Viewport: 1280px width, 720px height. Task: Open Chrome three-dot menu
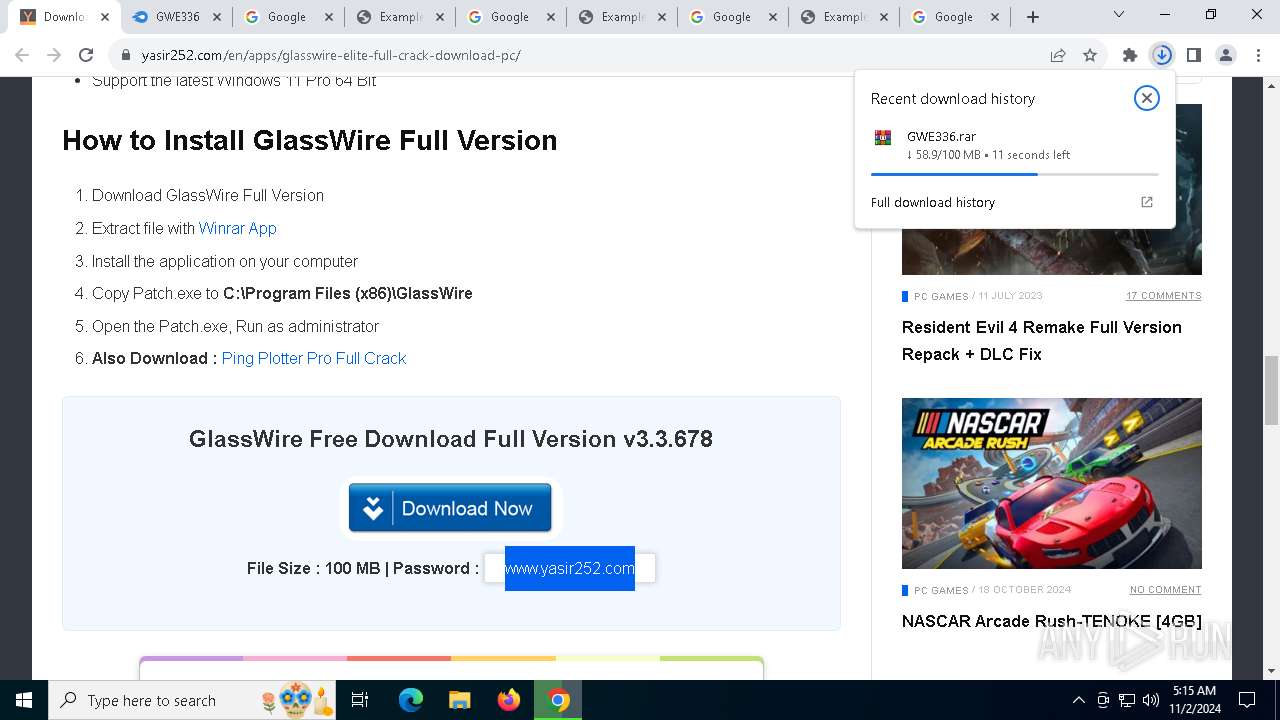click(1258, 56)
